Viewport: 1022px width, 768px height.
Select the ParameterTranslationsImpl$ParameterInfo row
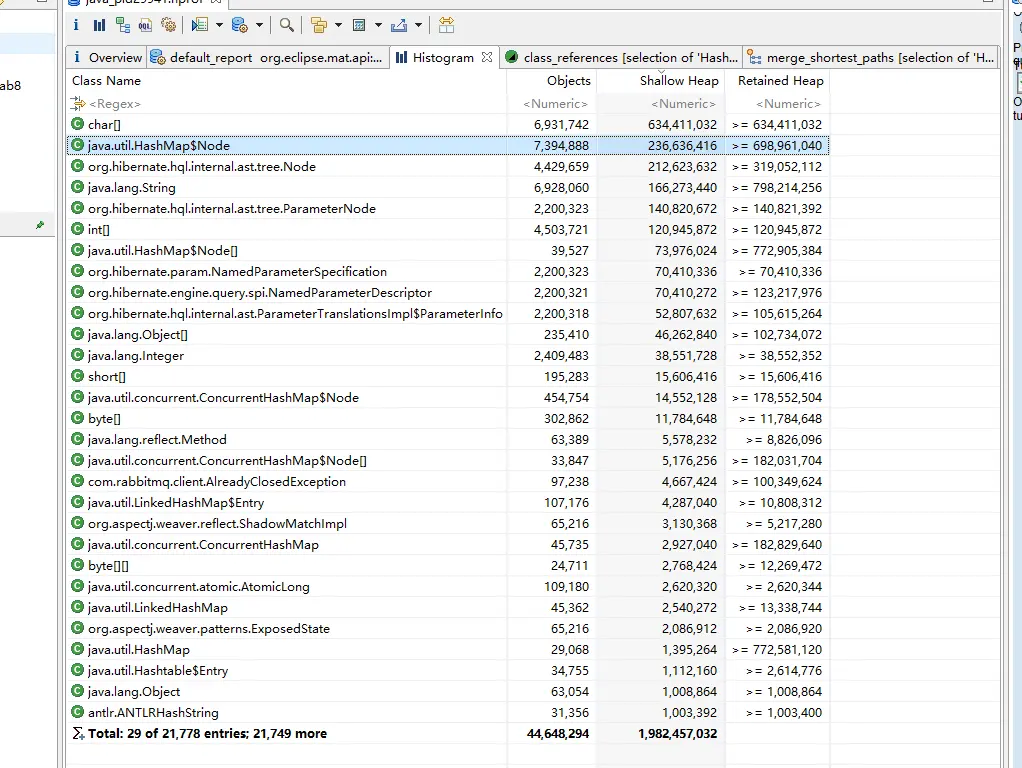(x=448, y=314)
